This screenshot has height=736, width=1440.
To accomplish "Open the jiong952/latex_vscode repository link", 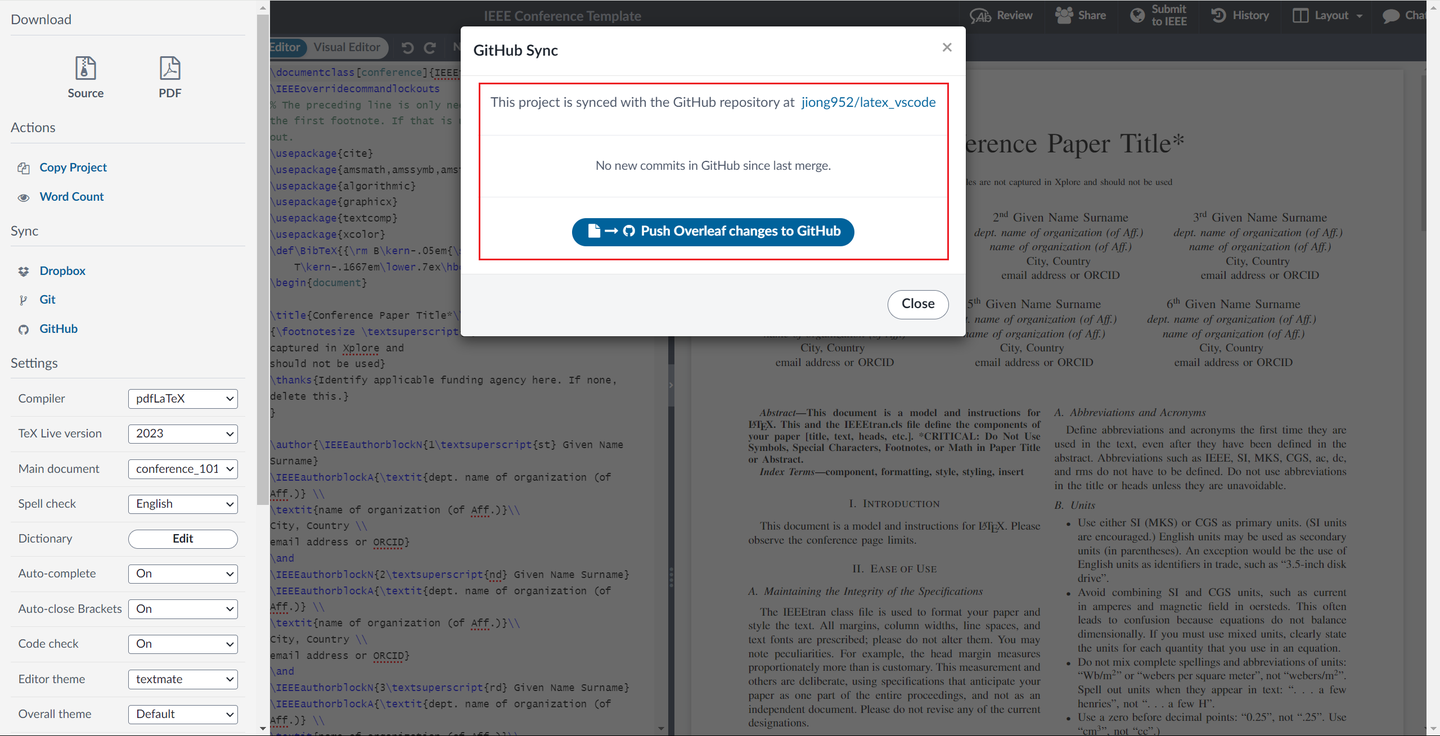I will click(x=869, y=101).
